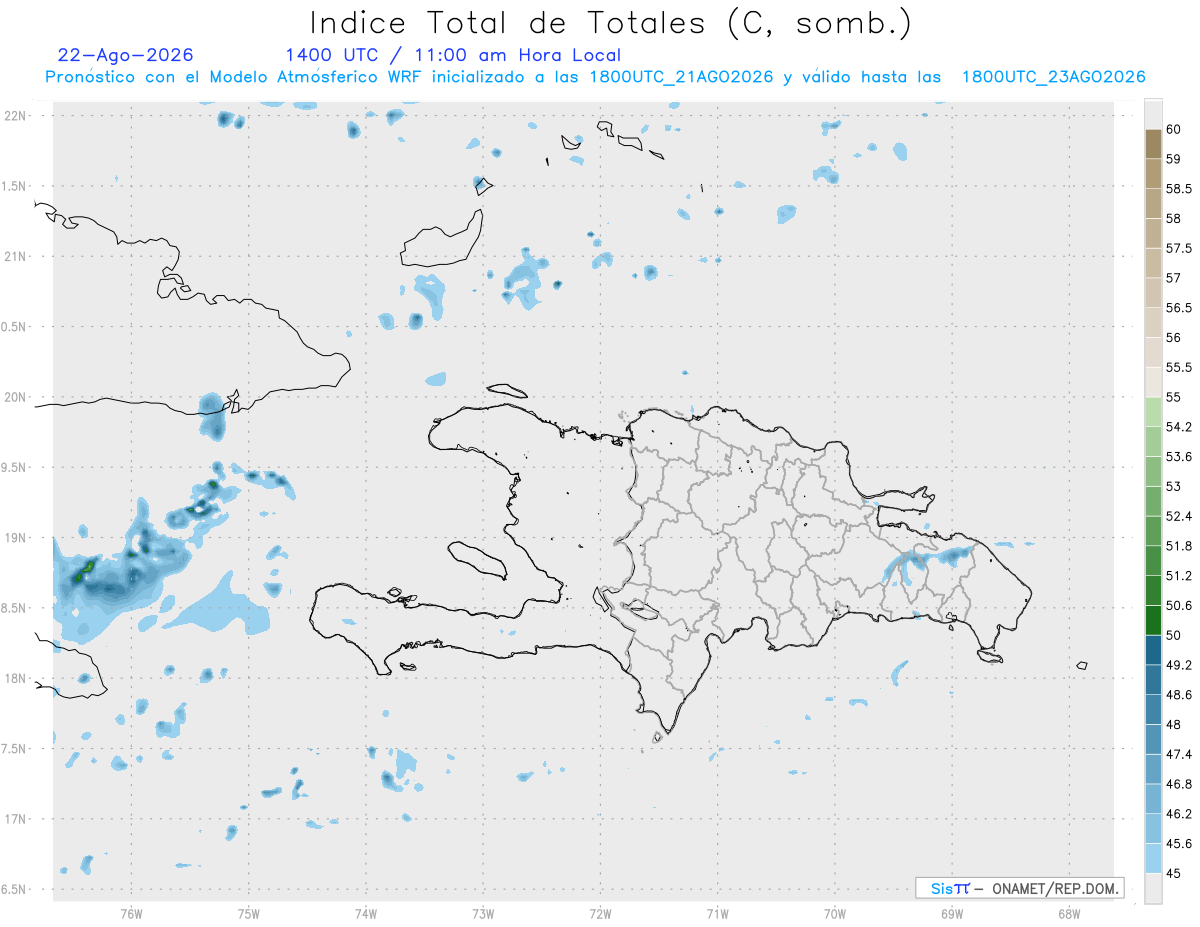This screenshot has height=927, width=1200.
Task: Click the colorbar value '47.4'
Action: [x=1178, y=754]
